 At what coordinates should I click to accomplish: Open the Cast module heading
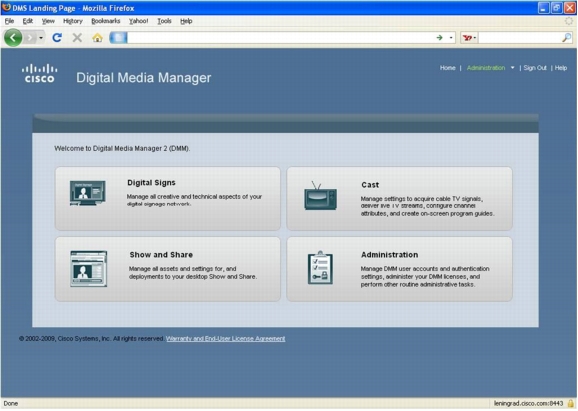pos(370,185)
